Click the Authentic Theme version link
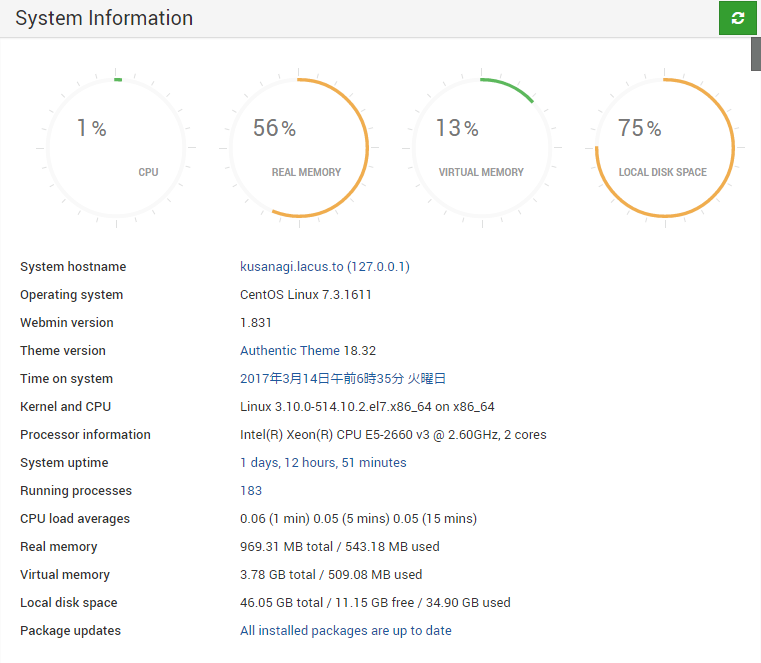The height and width of the screenshot is (663, 761). (x=307, y=351)
